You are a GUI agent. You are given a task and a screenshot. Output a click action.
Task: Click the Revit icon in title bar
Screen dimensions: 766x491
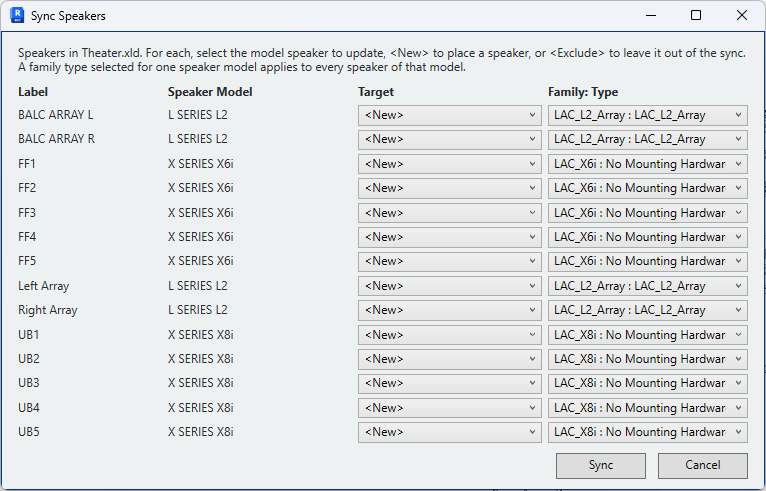(17, 15)
